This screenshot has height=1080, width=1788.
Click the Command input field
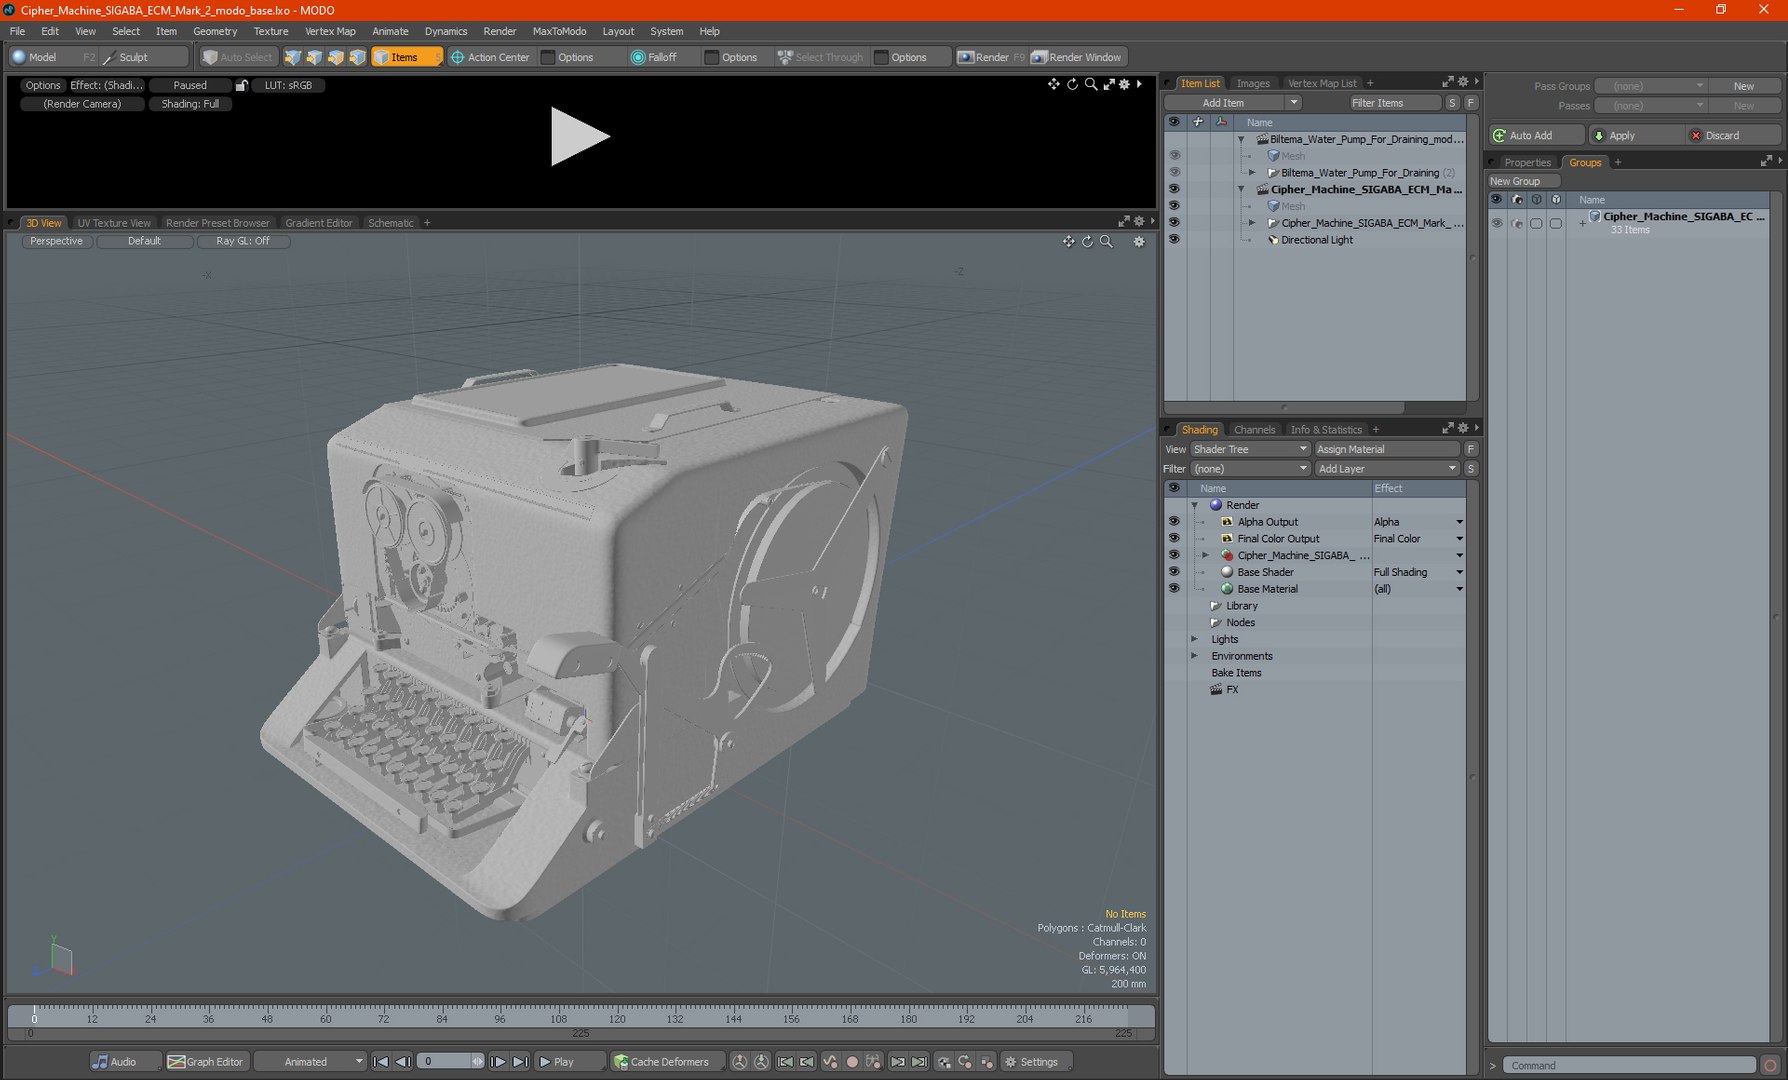[1628, 1065]
